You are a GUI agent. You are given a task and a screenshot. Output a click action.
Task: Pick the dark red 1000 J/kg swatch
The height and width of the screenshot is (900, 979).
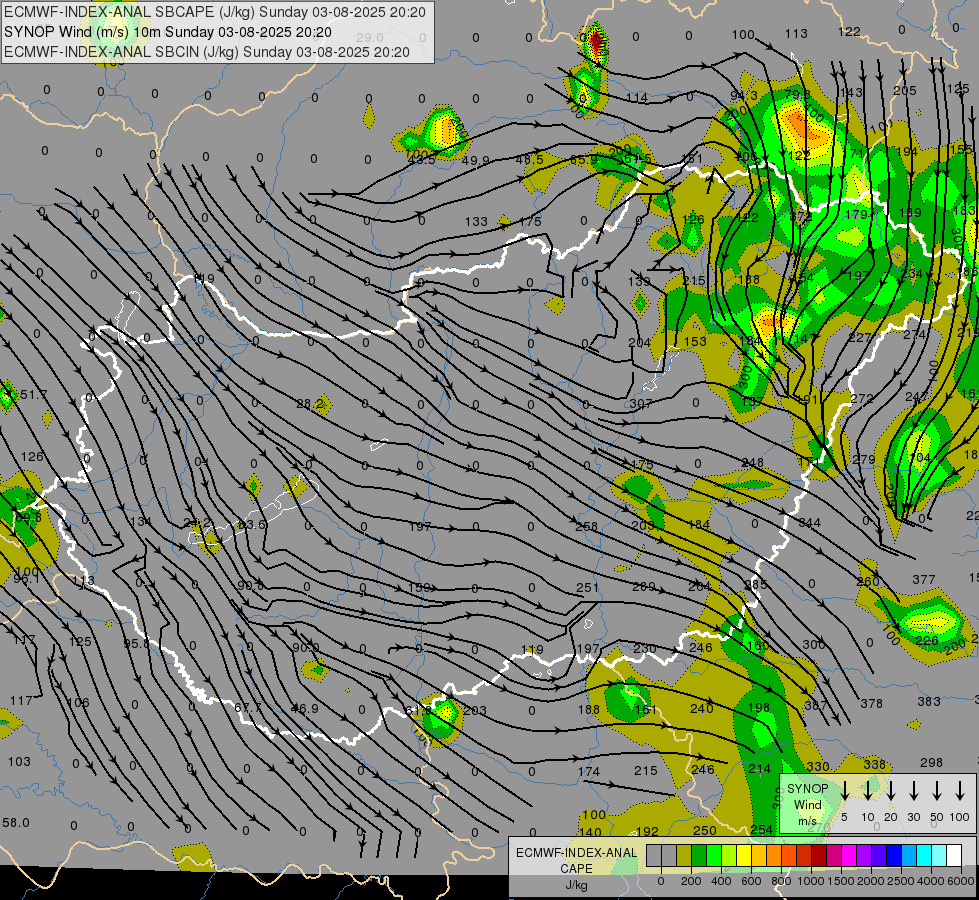point(819,856)
